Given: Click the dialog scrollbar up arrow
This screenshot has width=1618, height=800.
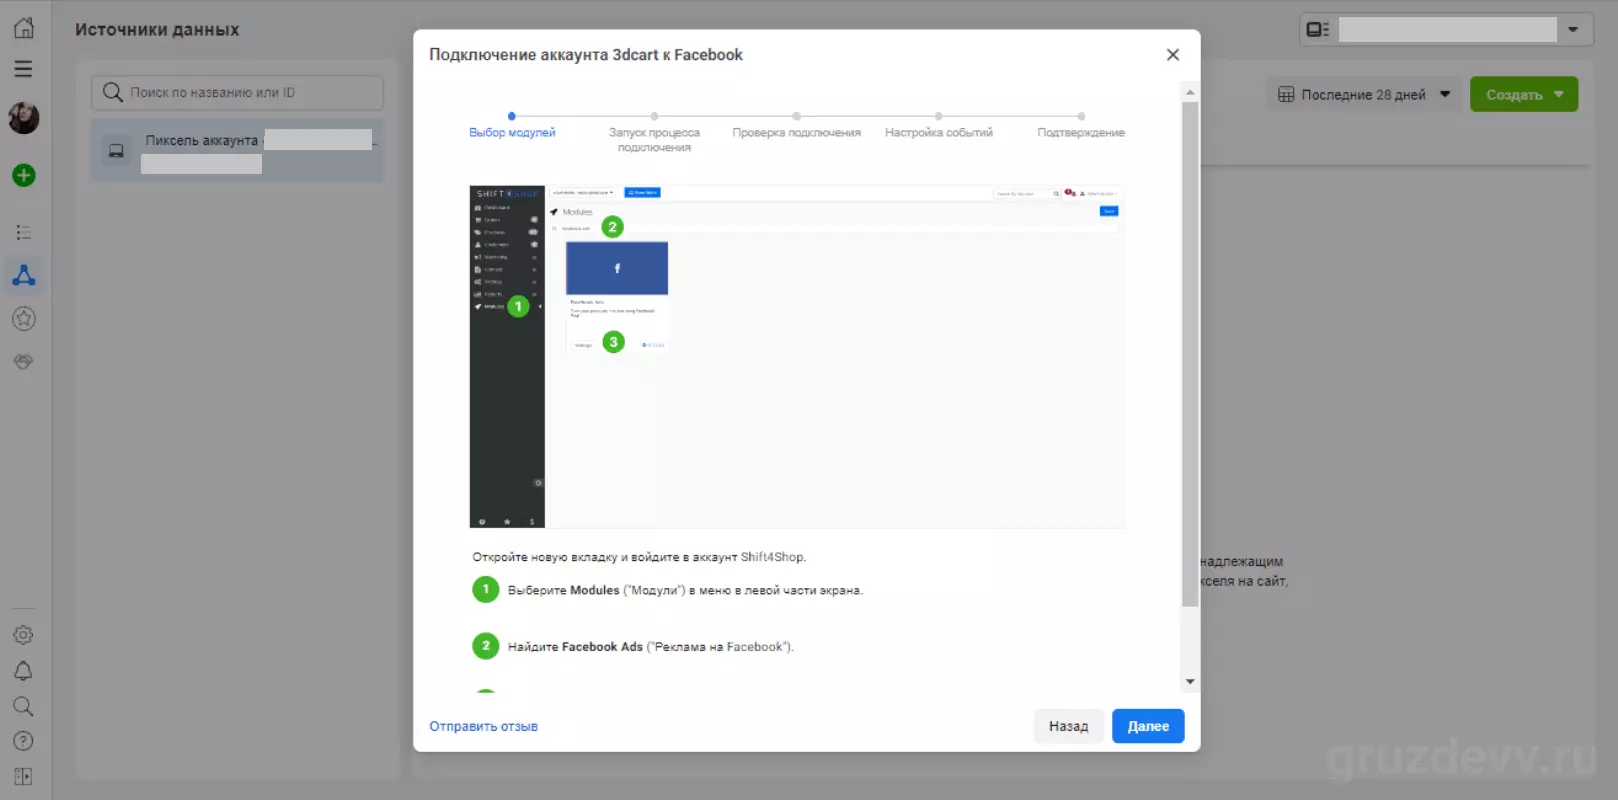Looking at the screenshot, I should click(x=1190, y=93).
